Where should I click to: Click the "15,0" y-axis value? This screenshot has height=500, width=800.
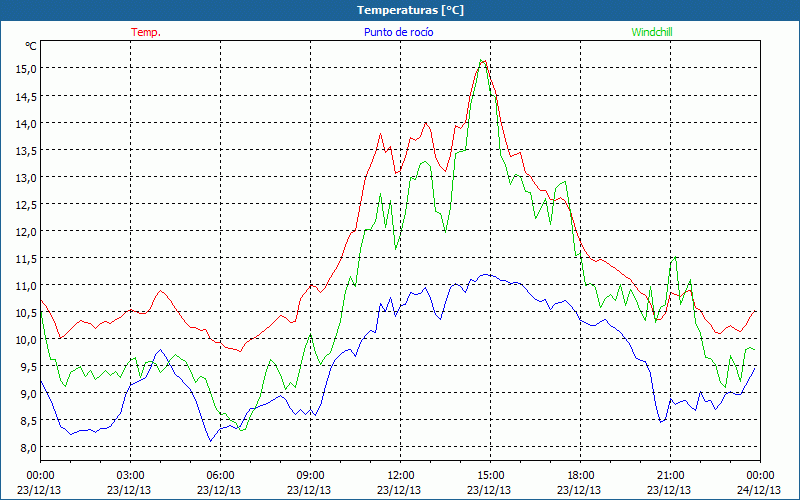pos(26,69)
